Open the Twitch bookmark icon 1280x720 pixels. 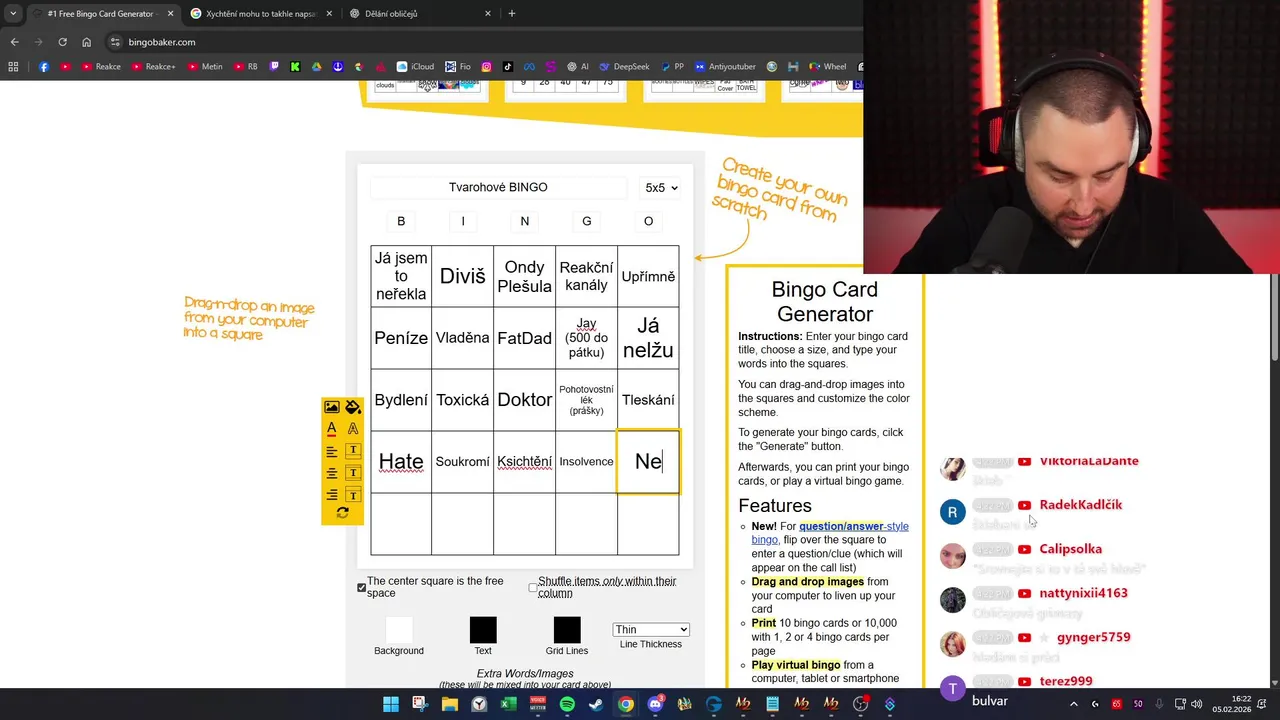point(275,67)
